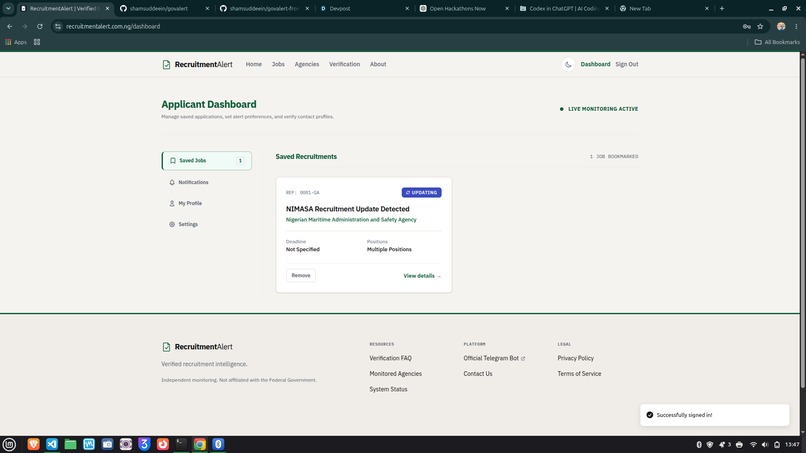
Task: Click Nigerian Maritime Administration and Safety Agency
Action: 351,220
